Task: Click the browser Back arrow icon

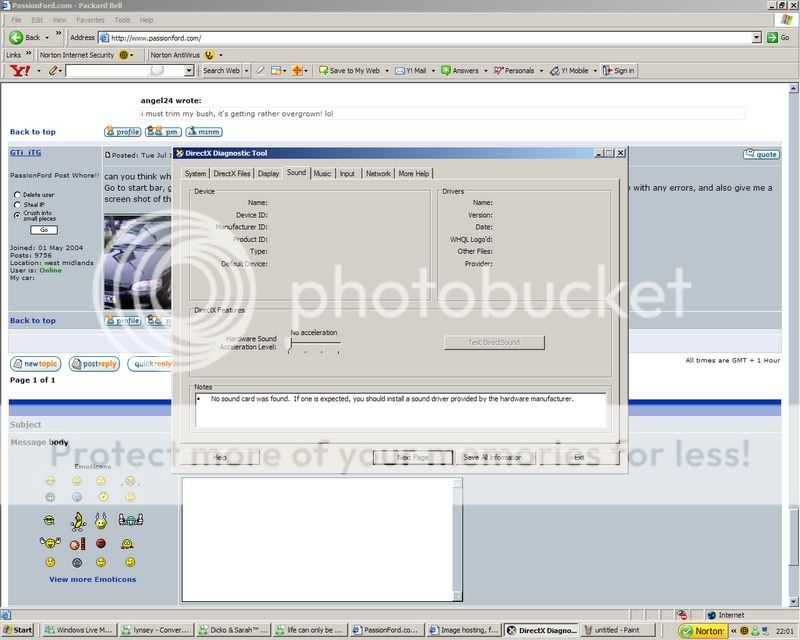Action: click(16, 37)
